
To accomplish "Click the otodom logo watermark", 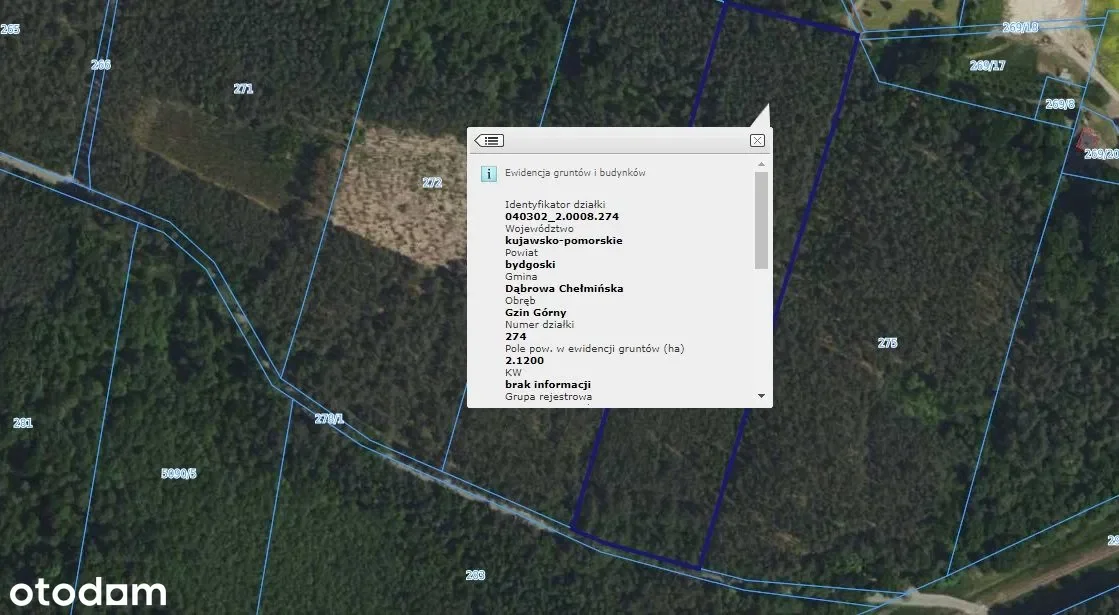I will point(89,592).
